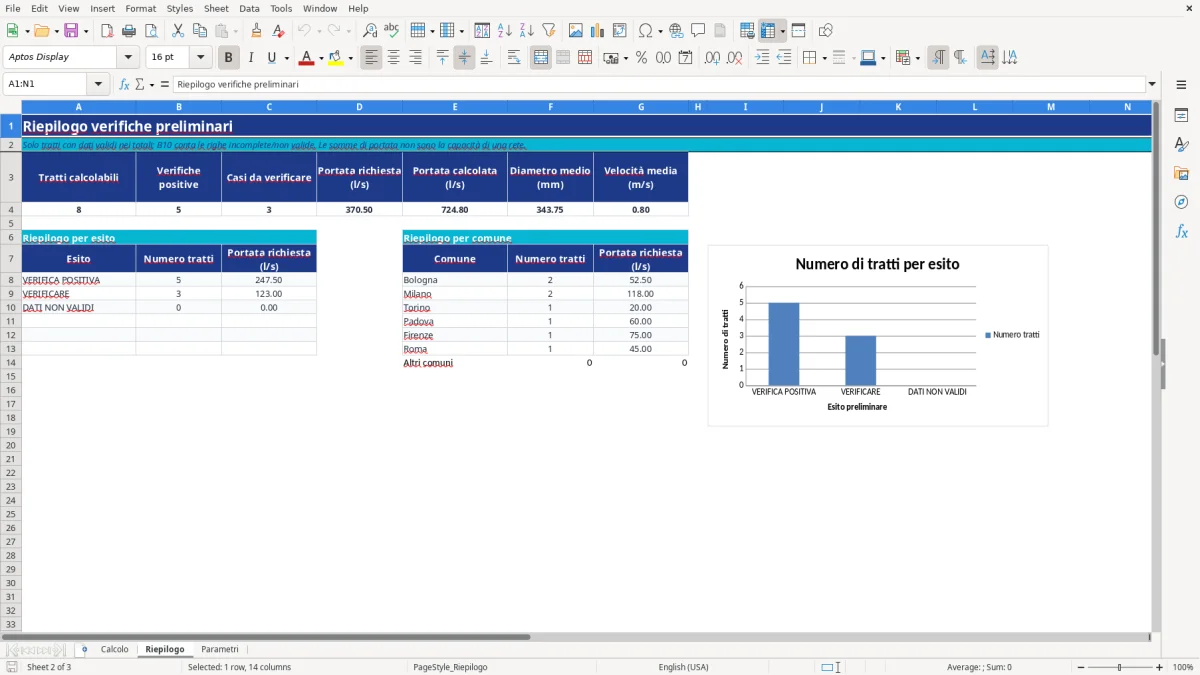1200x675 pixels.
Task: Click the Insert Hyperlink globe icon
Action: tap(676, 31)
